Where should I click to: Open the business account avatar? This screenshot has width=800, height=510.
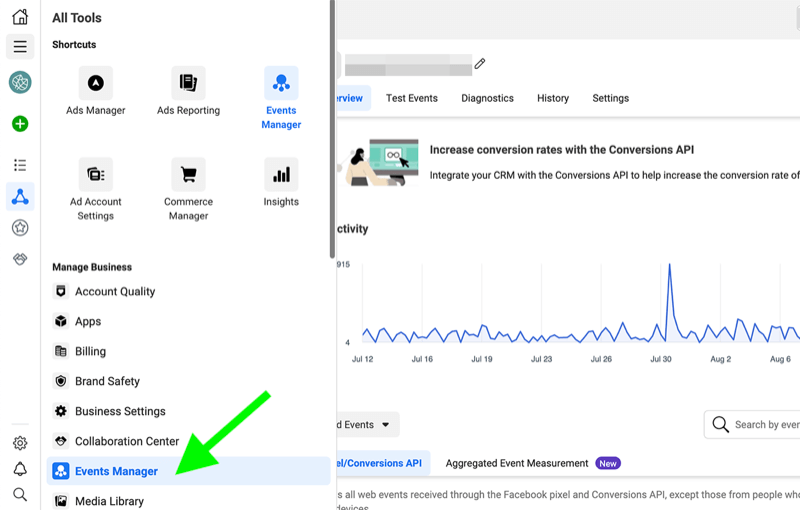[x=20, y=82]
